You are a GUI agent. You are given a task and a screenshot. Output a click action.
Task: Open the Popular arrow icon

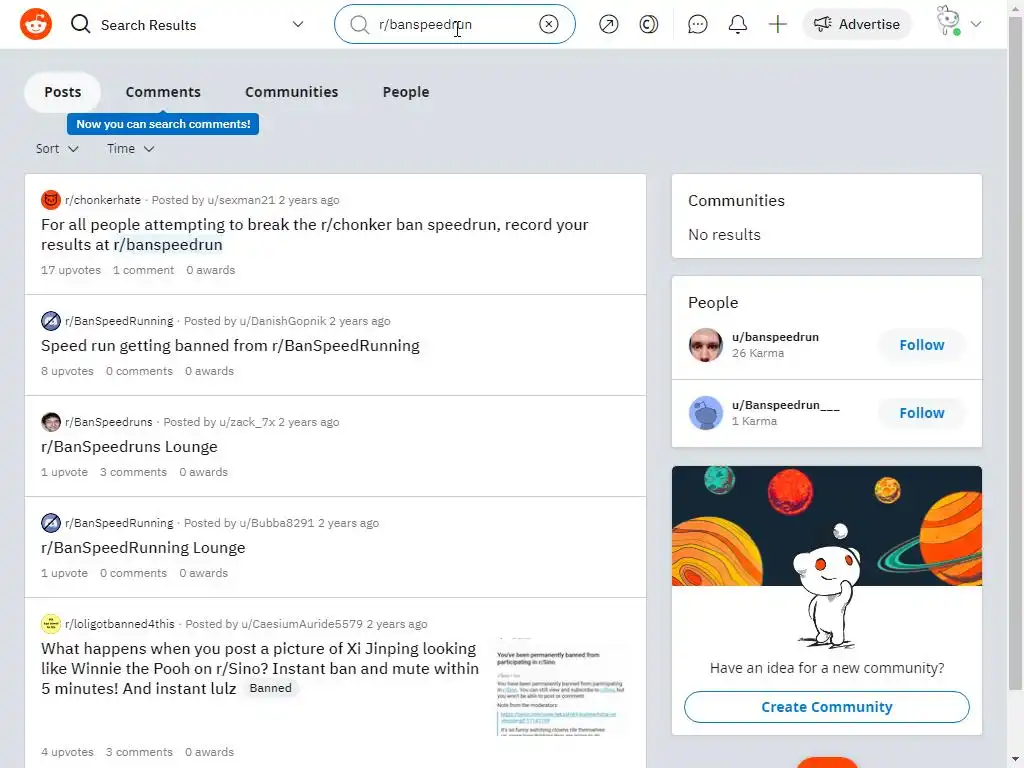click(x=608, y=24)
